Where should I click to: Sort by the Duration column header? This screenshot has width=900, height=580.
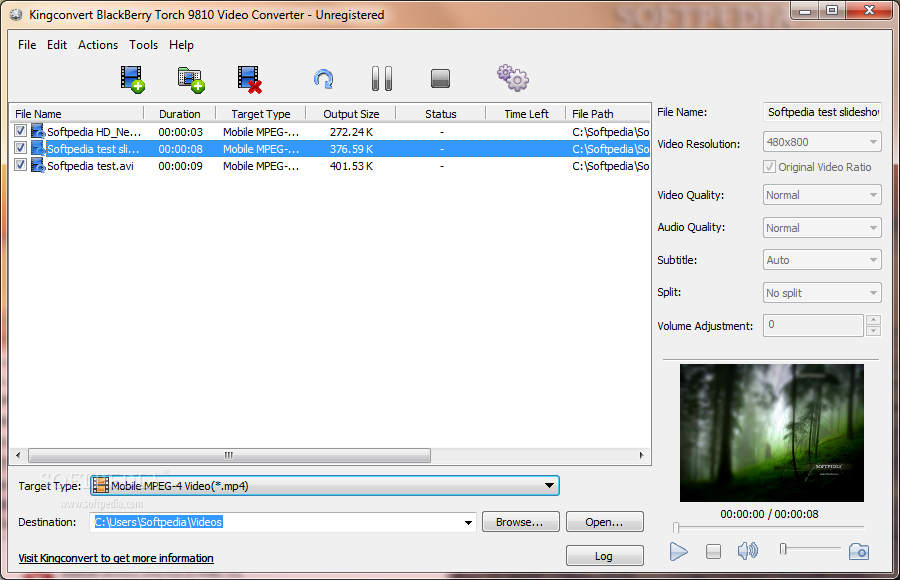180,114
